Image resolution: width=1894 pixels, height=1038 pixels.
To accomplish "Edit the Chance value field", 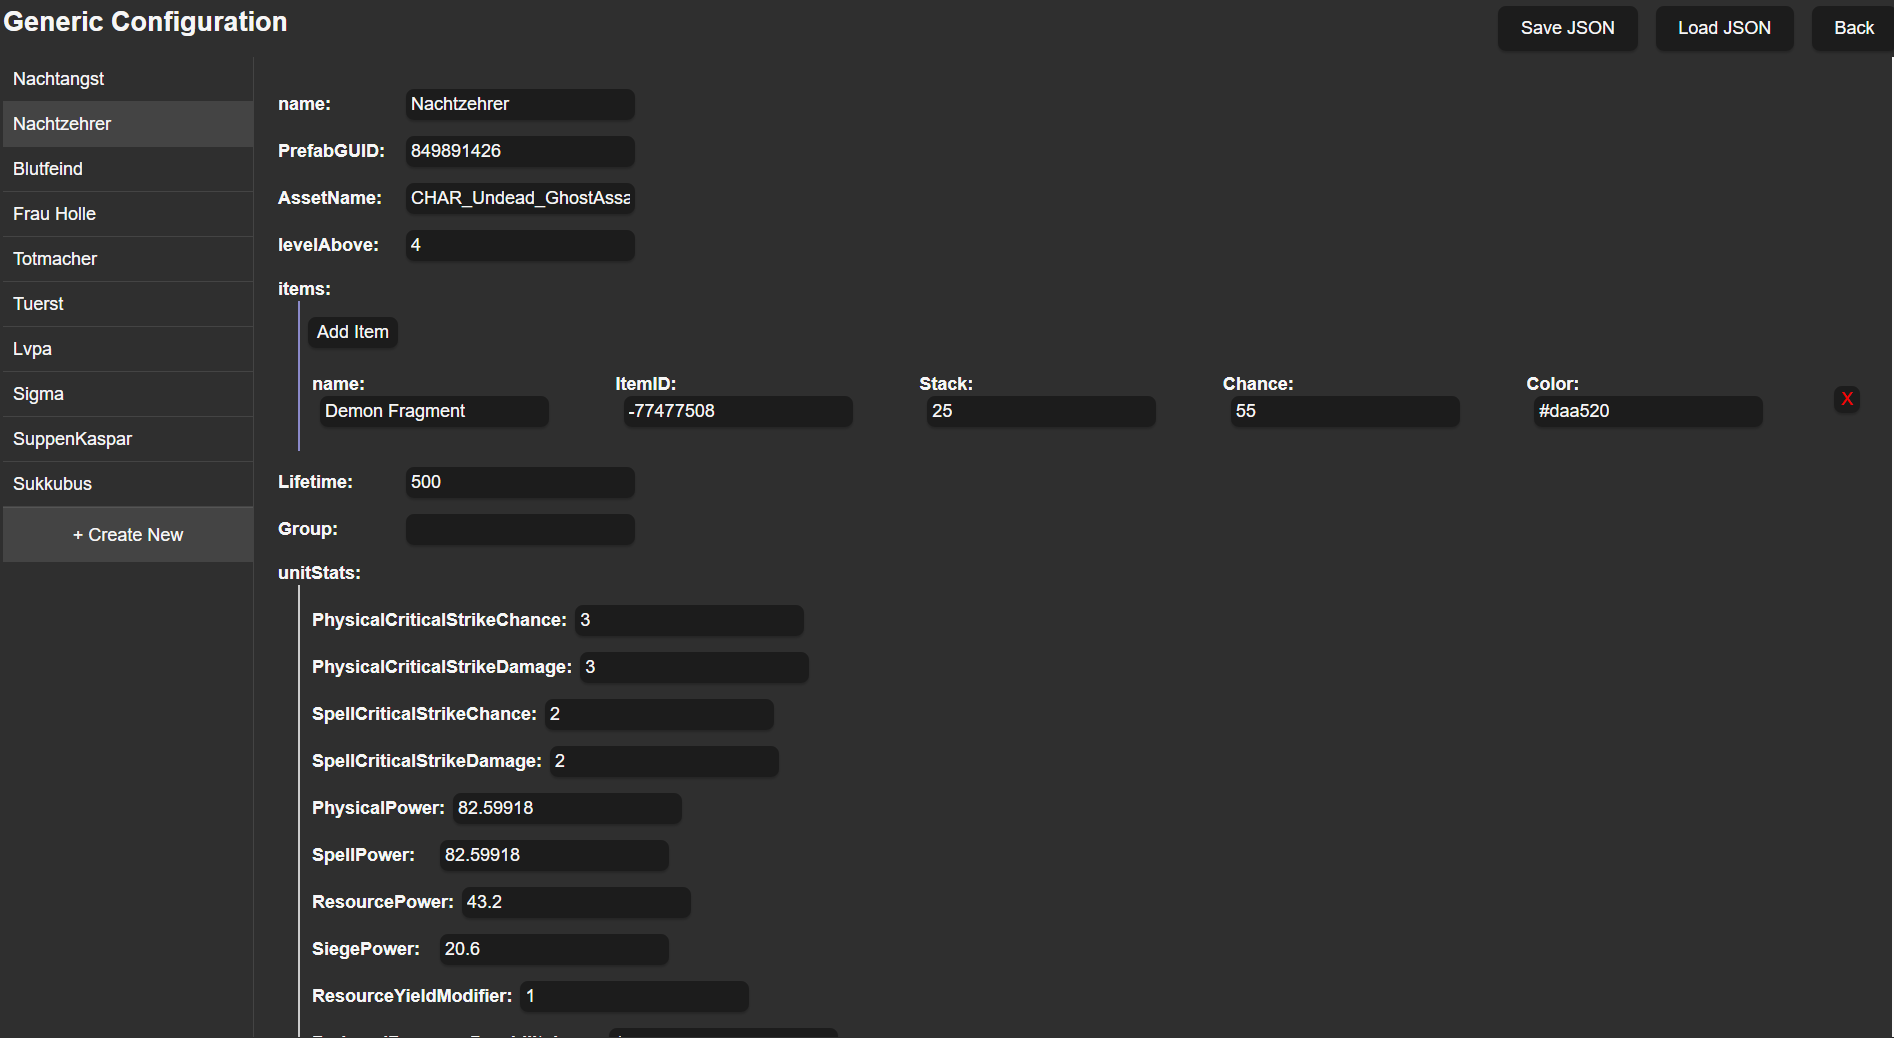I will [1345, 411].
